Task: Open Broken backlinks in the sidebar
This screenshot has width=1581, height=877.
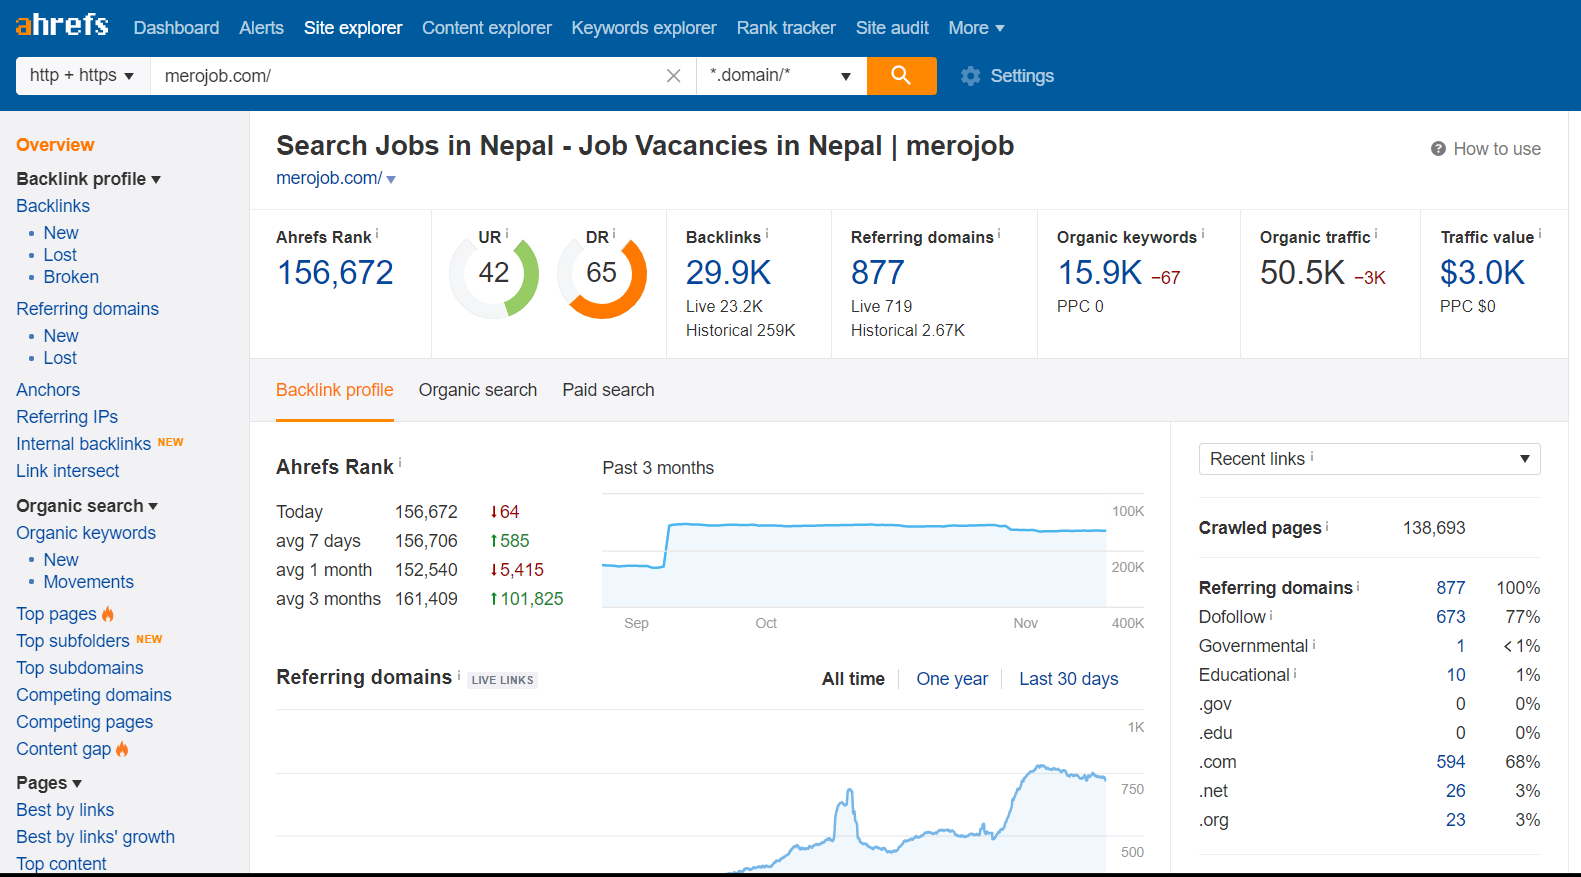Action: tap(71, 277)
